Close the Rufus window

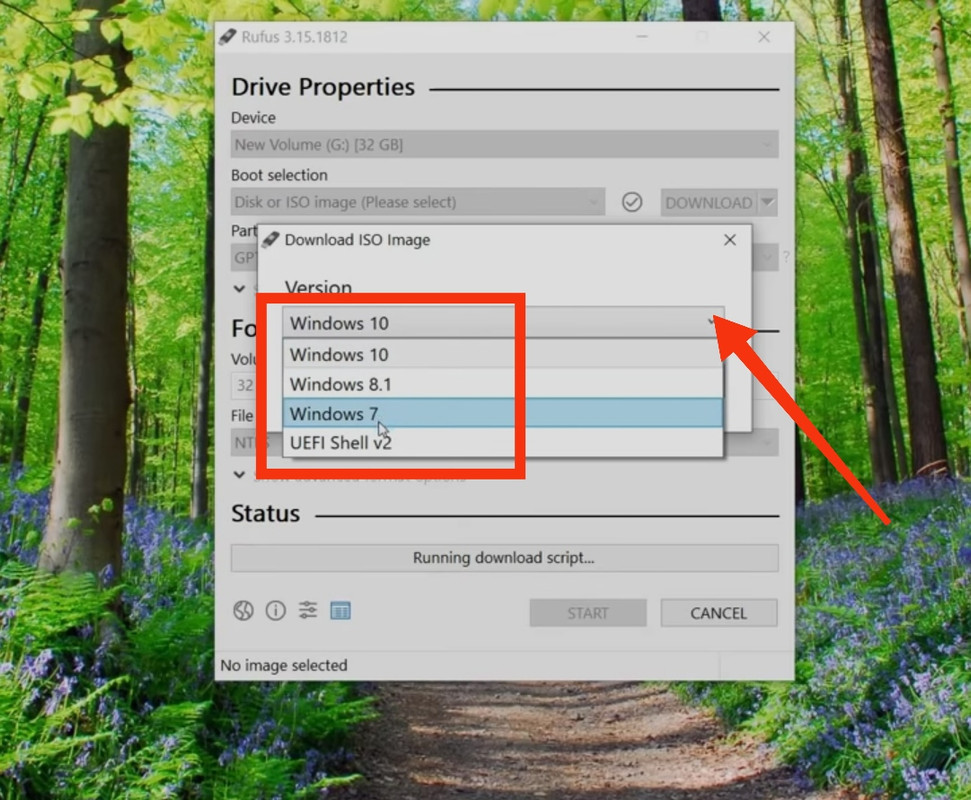click(x=764, y=37)
